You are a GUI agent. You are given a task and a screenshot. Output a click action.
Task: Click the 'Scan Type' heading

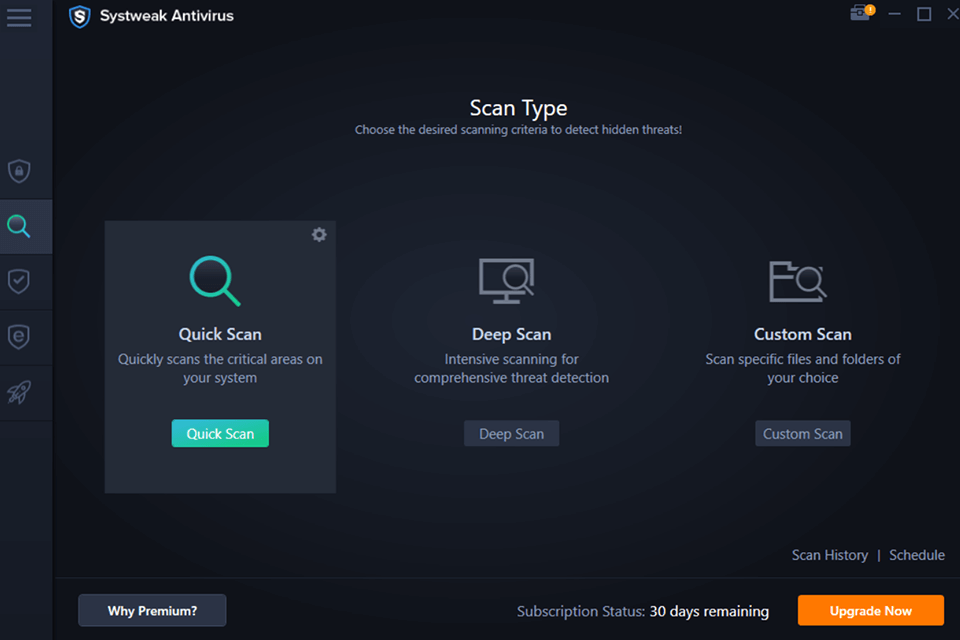[519, 108]
